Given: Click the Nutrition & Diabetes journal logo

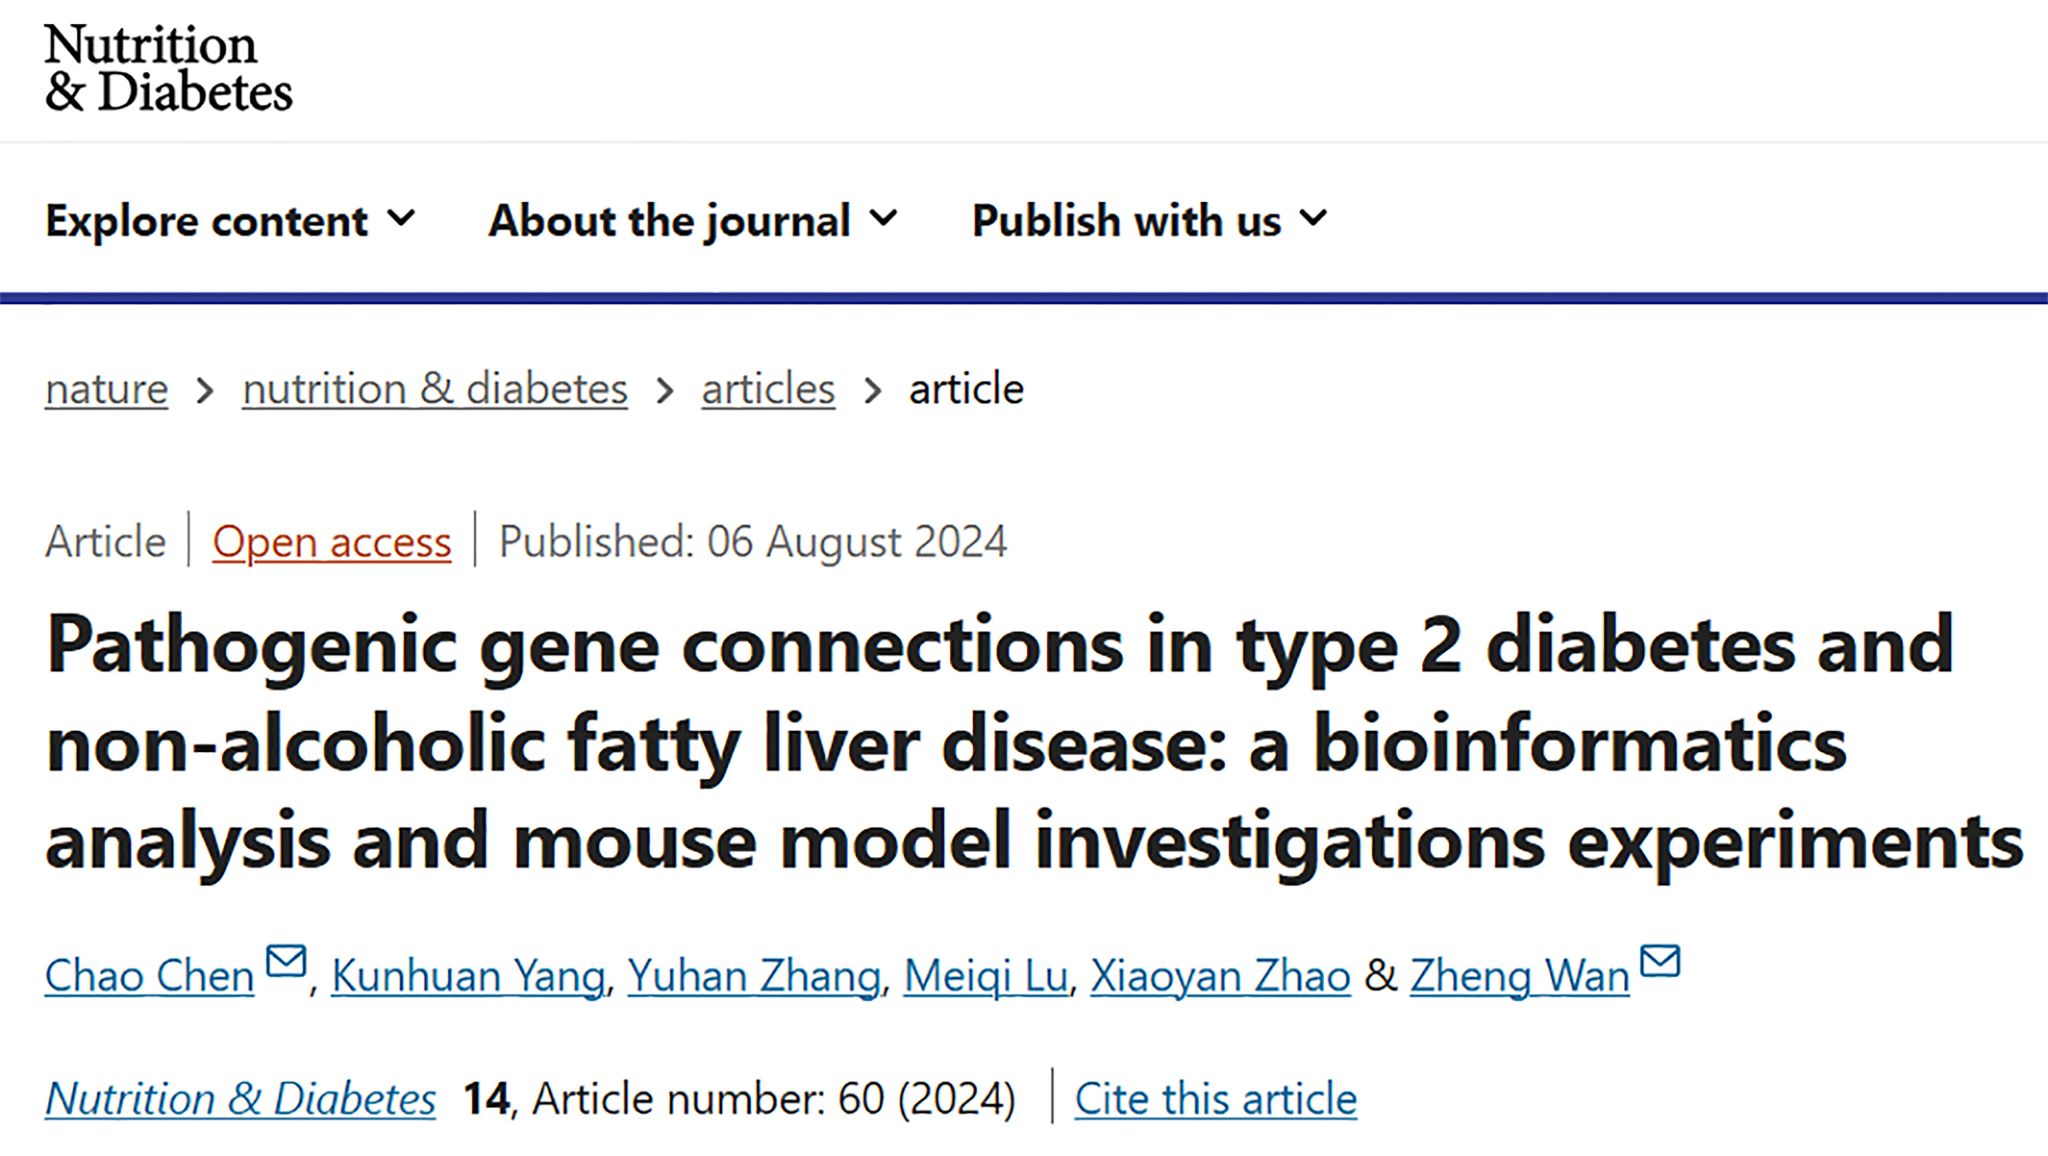Looking at the screenshot, I should coord(168,68).
